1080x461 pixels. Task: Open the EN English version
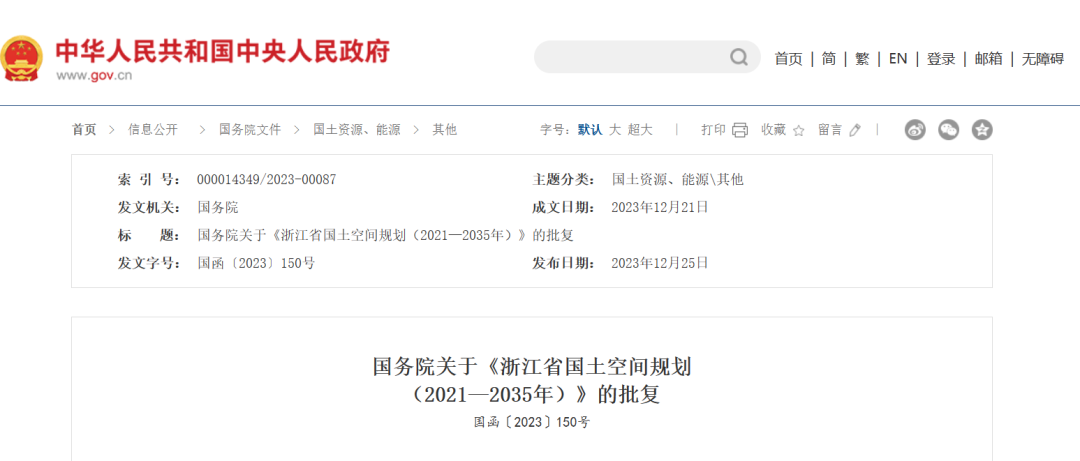coord(898,59)
